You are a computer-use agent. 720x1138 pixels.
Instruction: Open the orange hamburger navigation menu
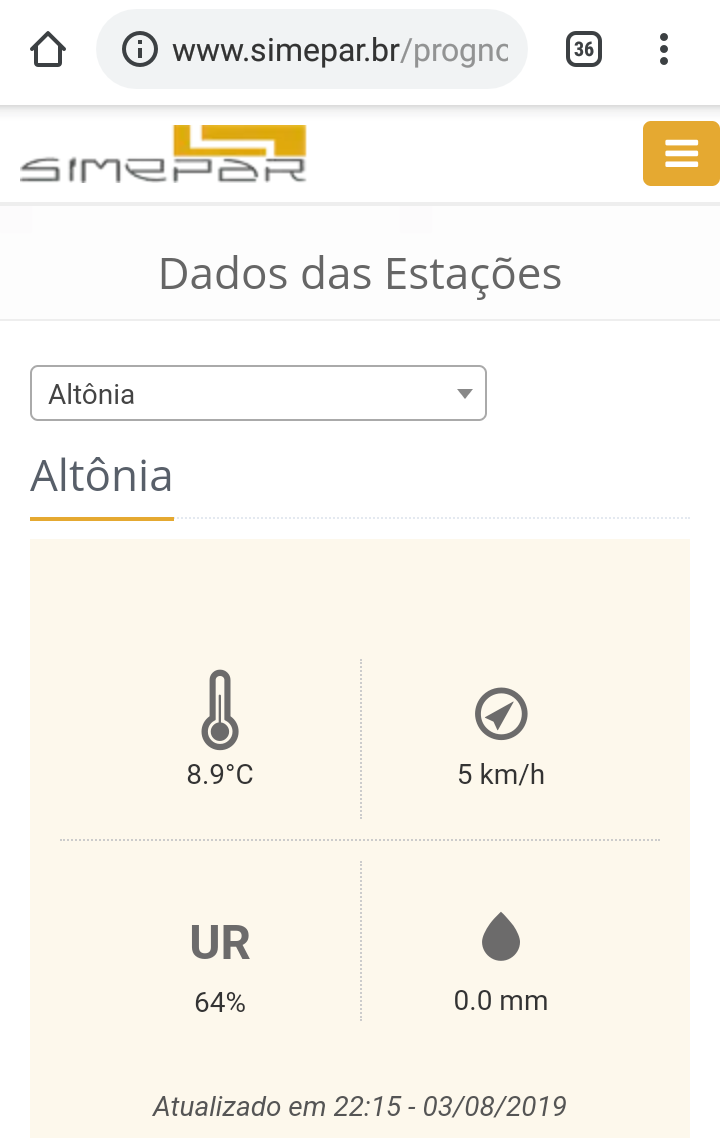point(681,153)
